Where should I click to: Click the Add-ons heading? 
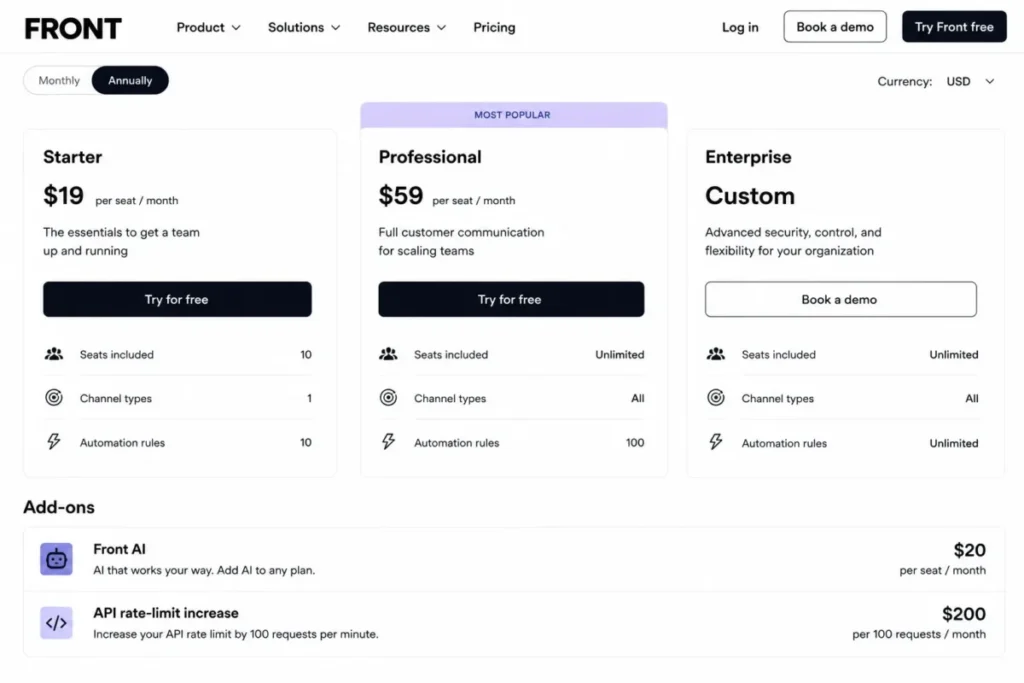click(x=59, y=507)
